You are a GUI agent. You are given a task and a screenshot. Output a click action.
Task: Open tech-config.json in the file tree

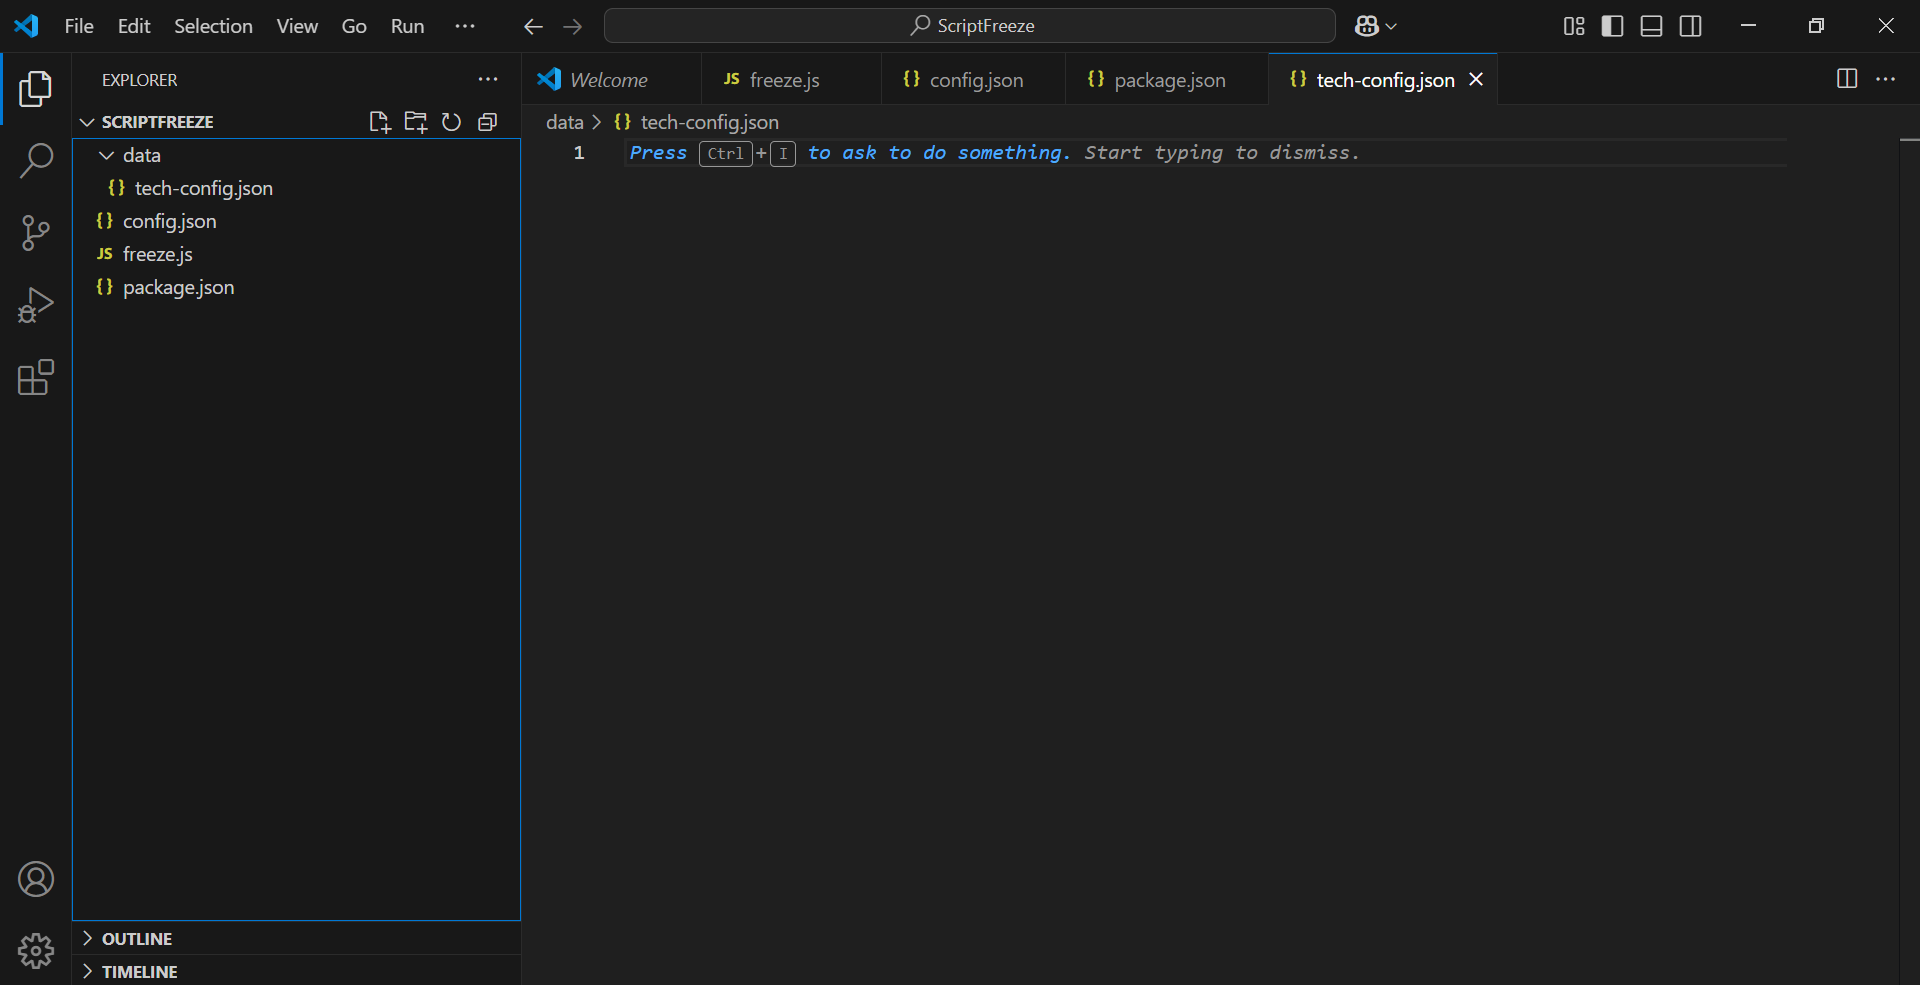point(296,188)
